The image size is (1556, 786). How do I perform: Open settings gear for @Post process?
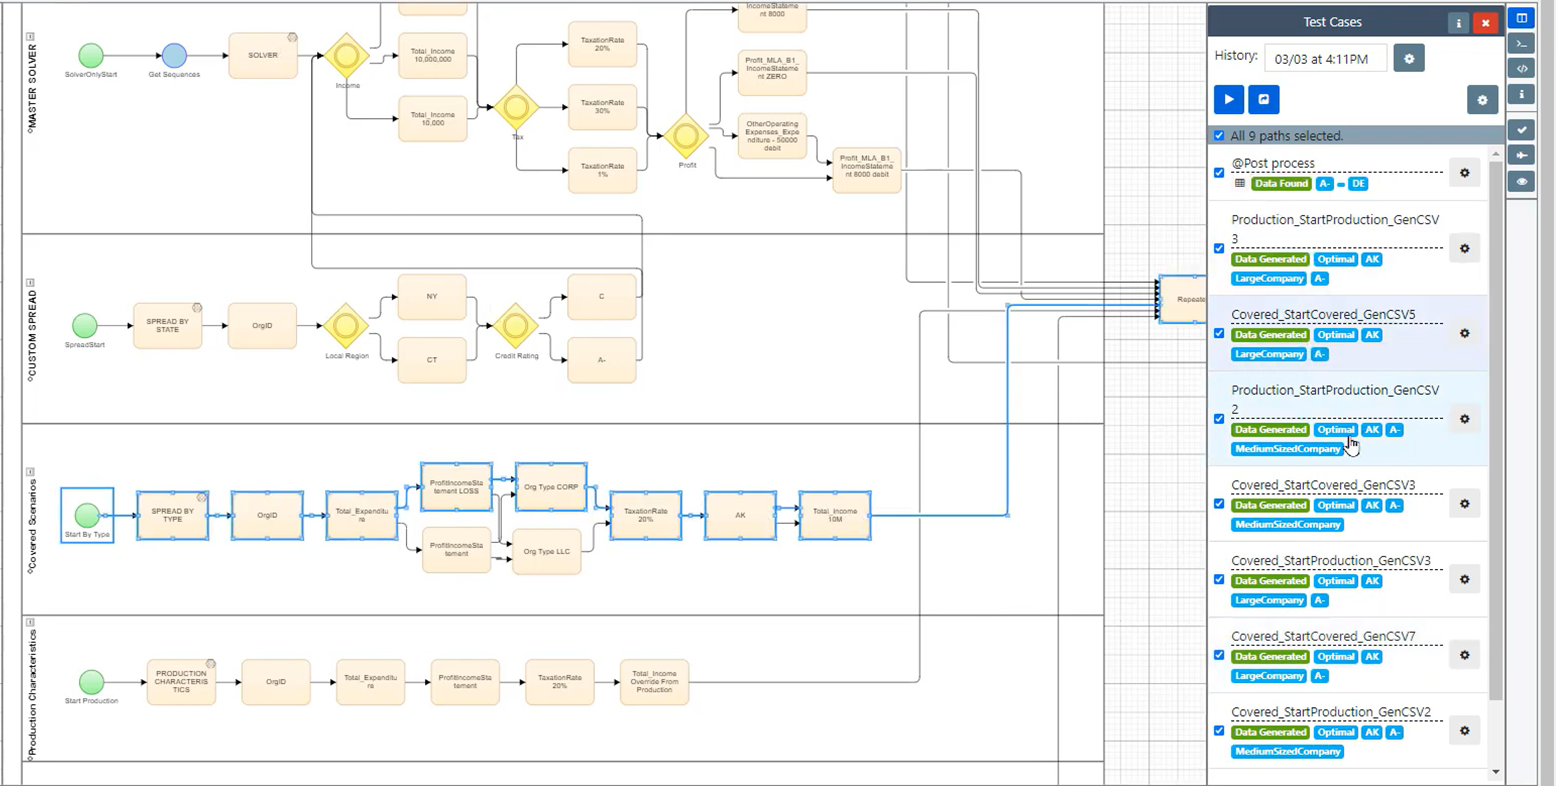(1464, 173)
